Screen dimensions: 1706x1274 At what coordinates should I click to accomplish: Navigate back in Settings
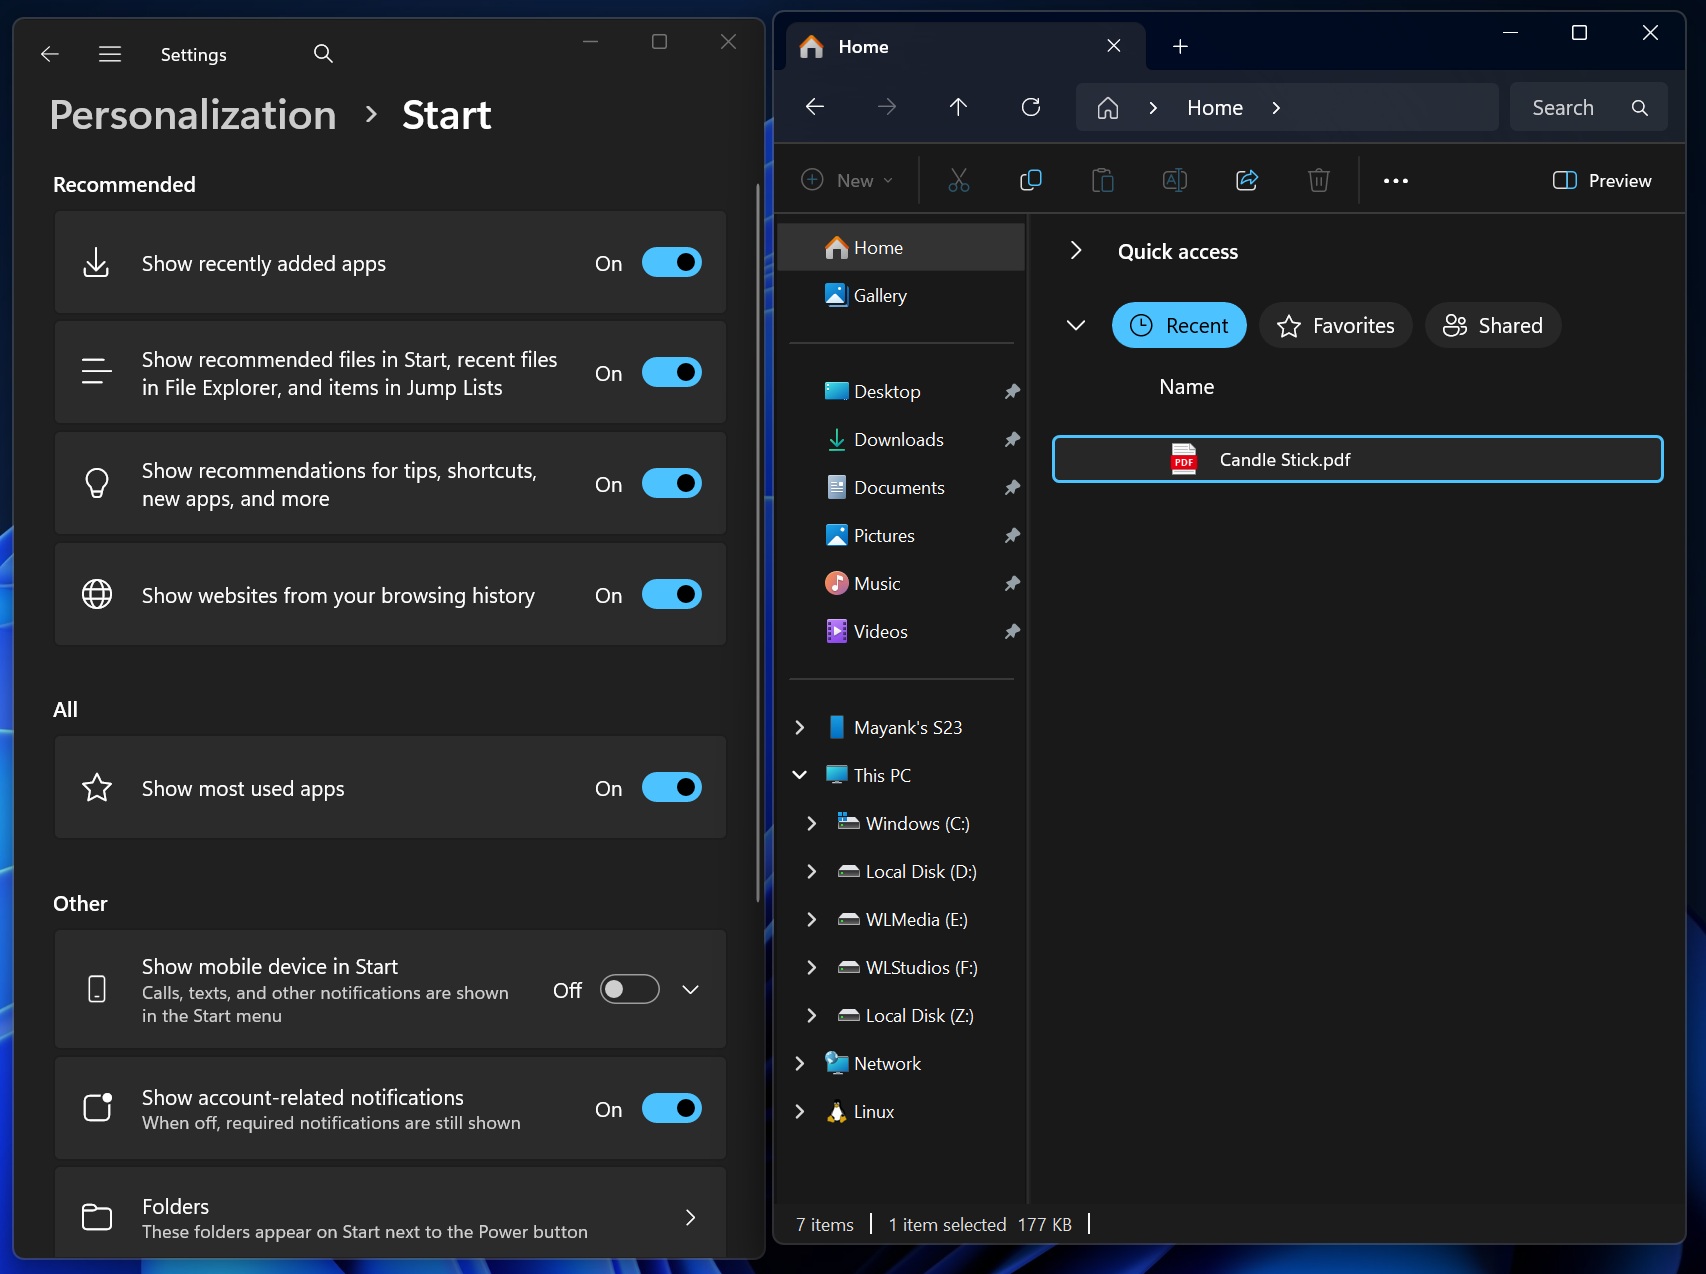pyautogui.click(x=49, y=54)
